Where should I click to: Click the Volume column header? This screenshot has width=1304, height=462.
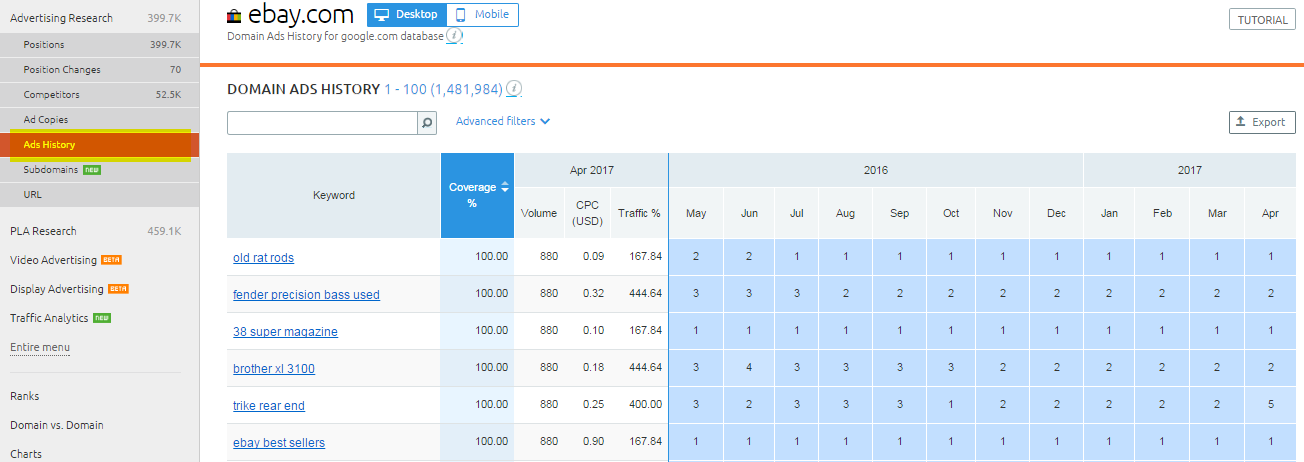(x=539, y=213)
